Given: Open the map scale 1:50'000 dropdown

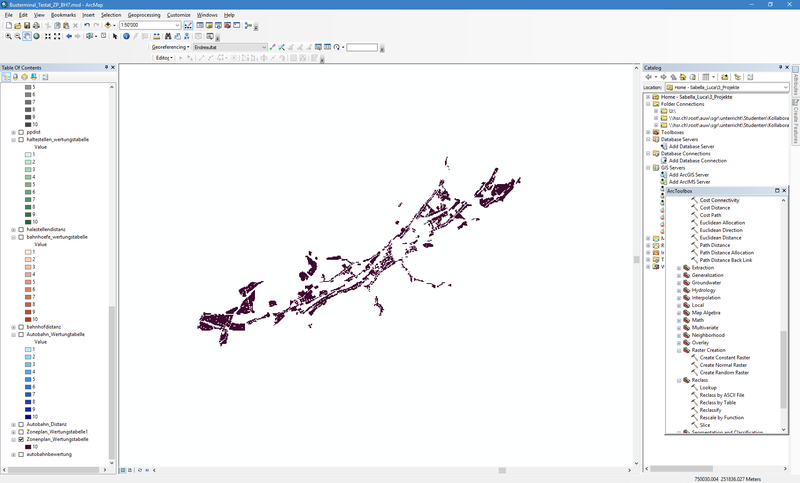Looking at the screenshot, I should (177, 25).
